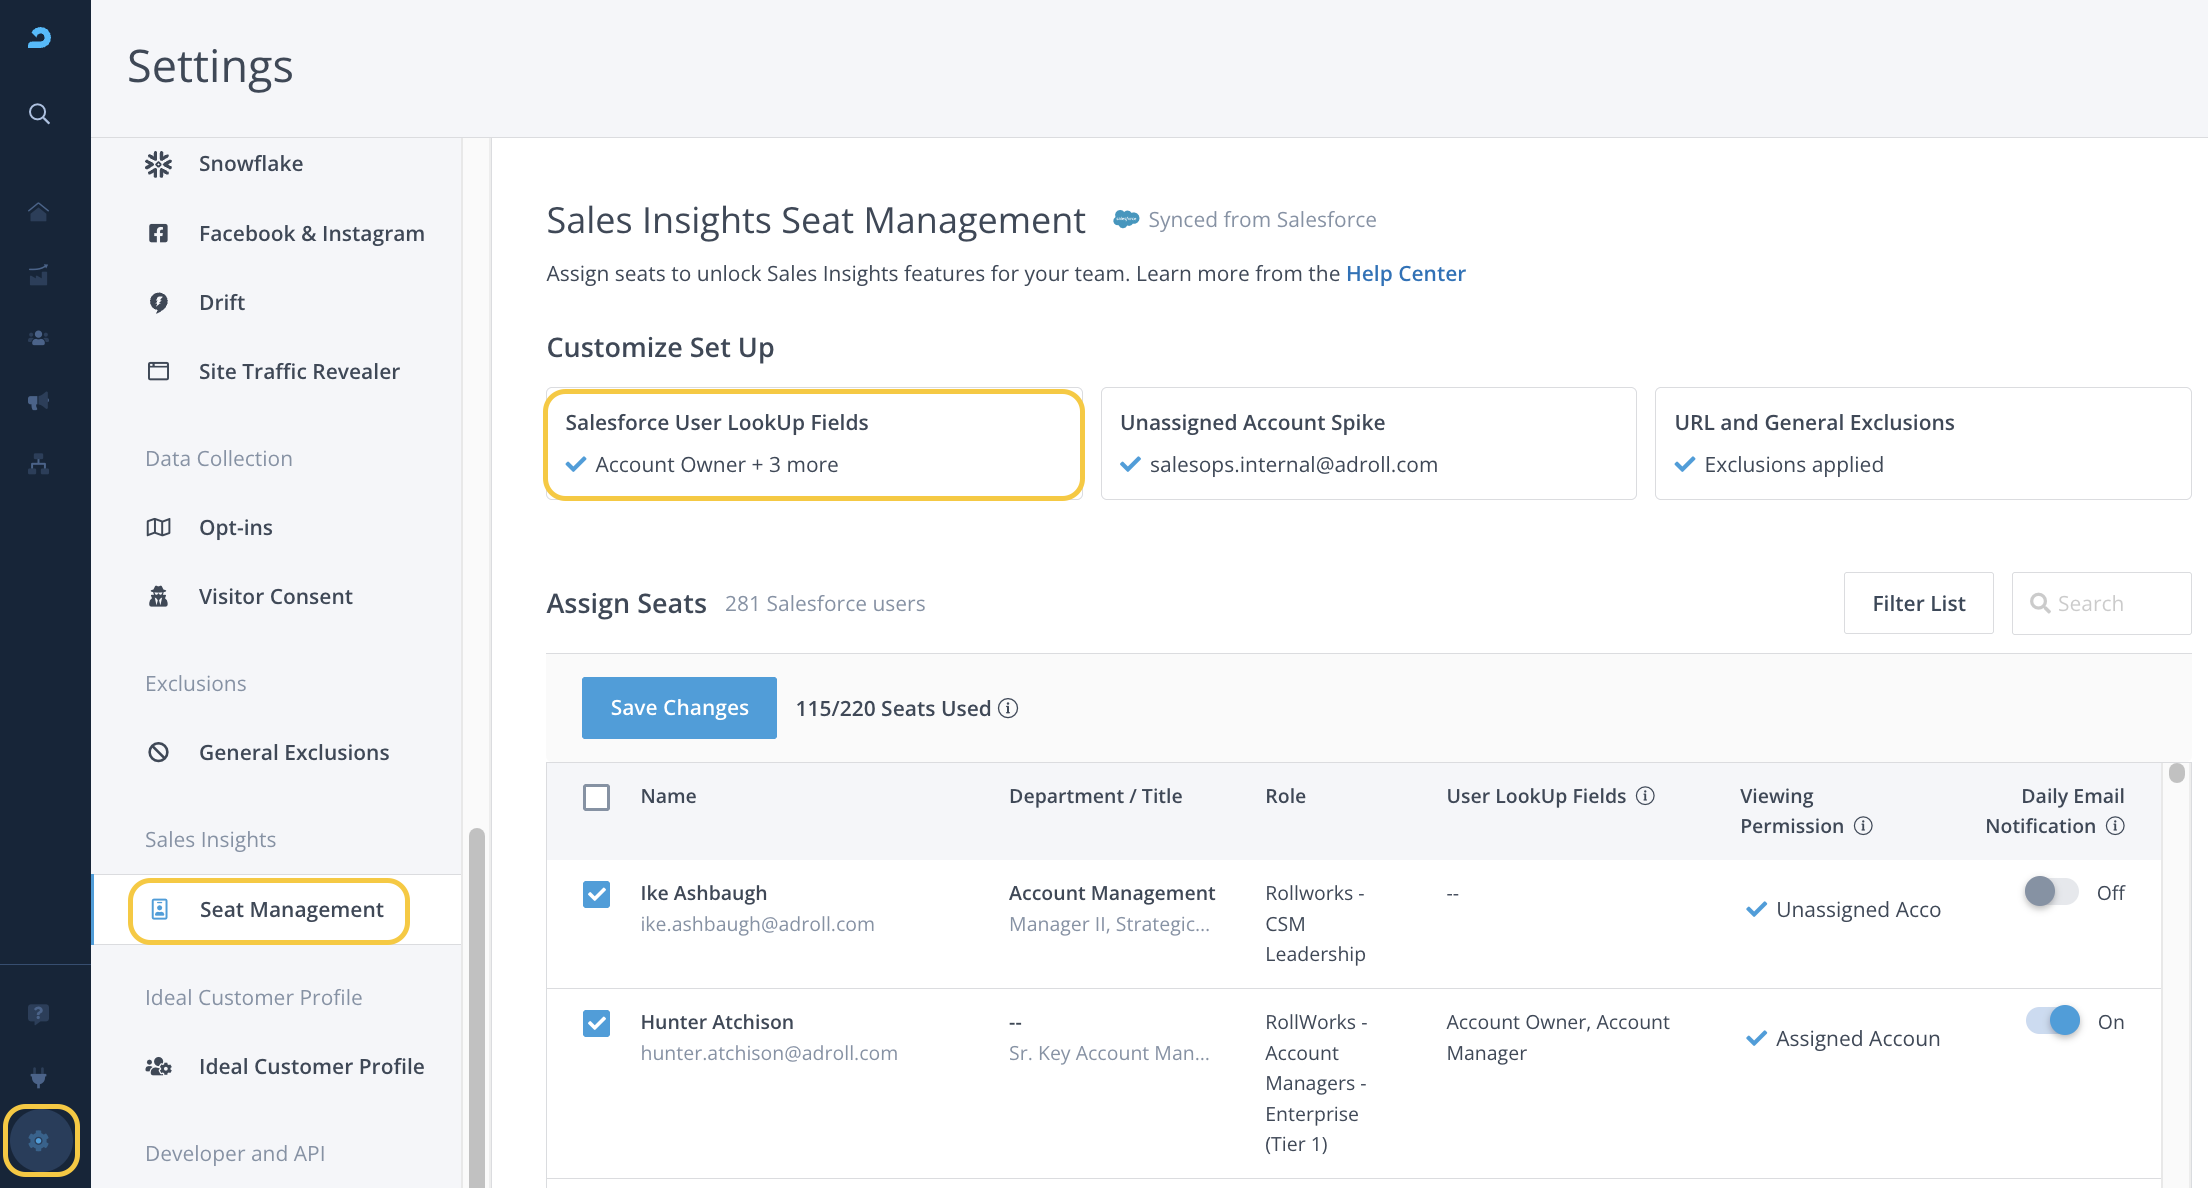This screenshot has width=2208, height=1188.
Task: Open Ike Ashbaugh's Unassigned Acco viewing permission dropdown
Action: coord(1845,910)
